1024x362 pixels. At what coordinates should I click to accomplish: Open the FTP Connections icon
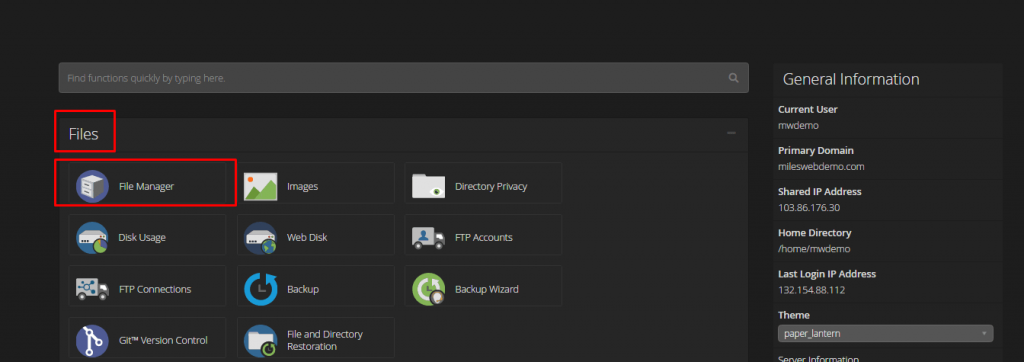point(92,289)
